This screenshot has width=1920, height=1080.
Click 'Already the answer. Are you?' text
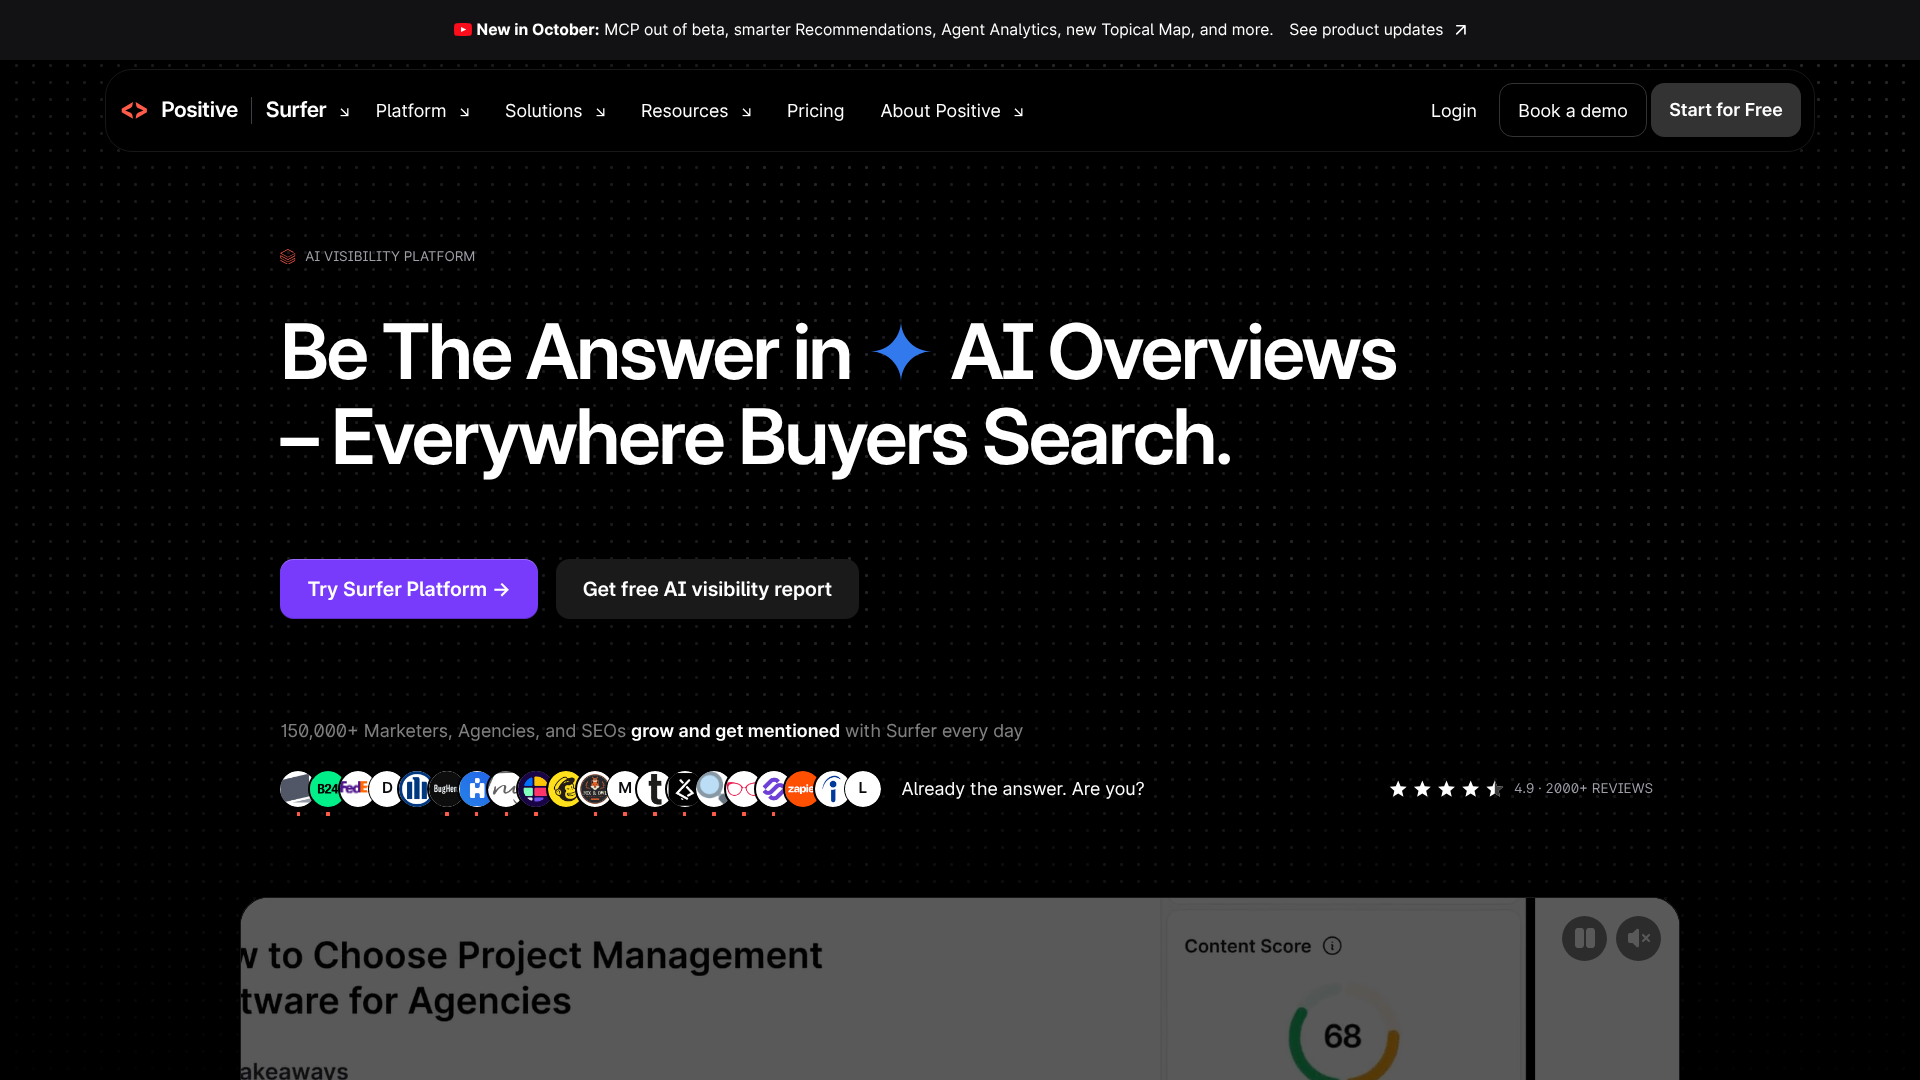coord(1023,789)
